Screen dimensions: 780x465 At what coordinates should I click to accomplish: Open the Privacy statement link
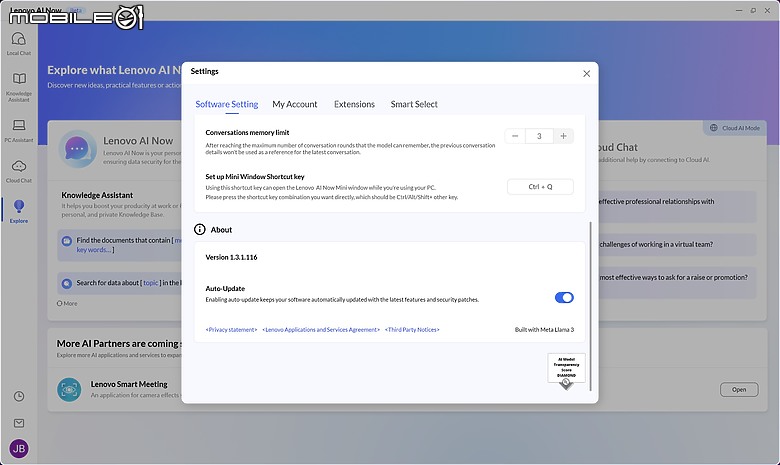click(231, 330)
